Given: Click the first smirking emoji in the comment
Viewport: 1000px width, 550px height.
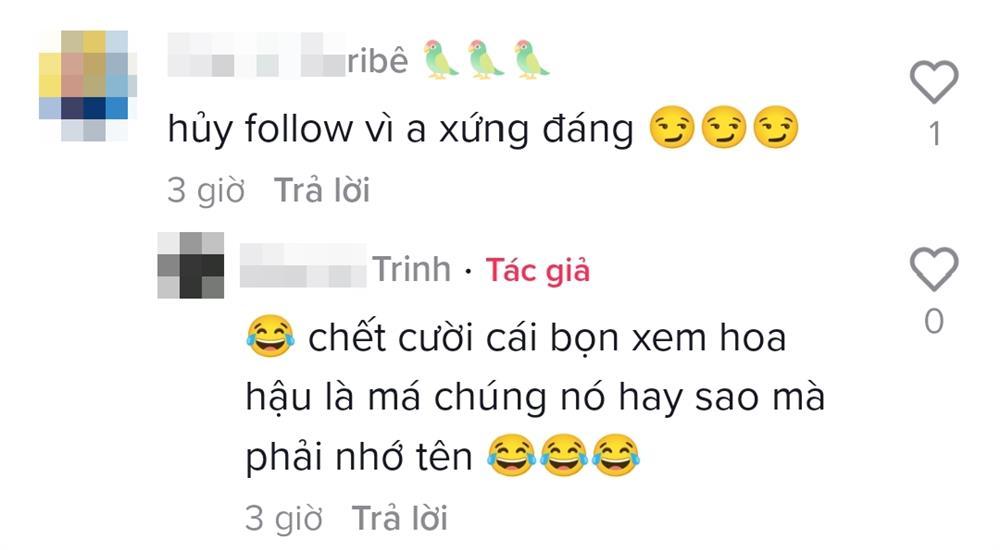Looking at the screenshot, I should [x=672, y=128].
